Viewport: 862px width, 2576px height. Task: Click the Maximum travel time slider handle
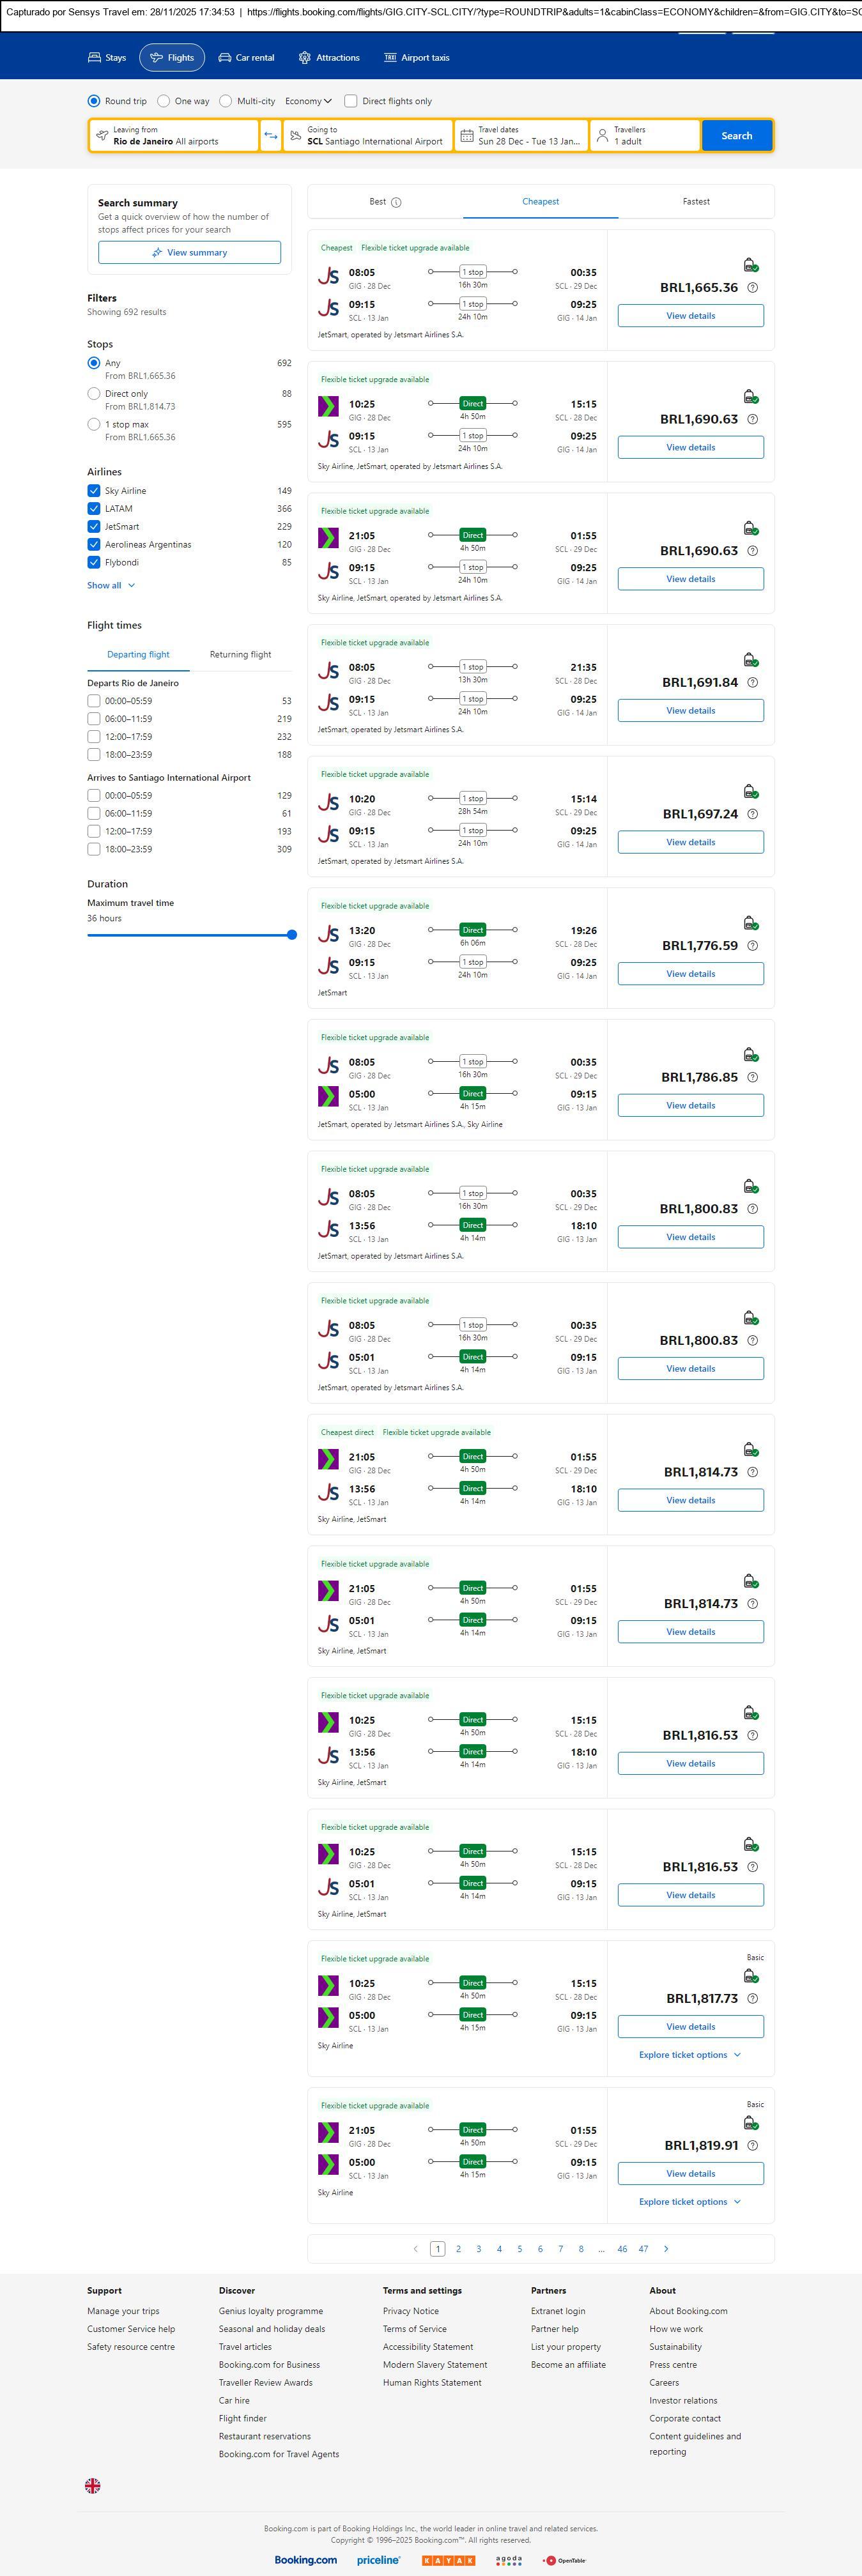[x=292, y=935]
